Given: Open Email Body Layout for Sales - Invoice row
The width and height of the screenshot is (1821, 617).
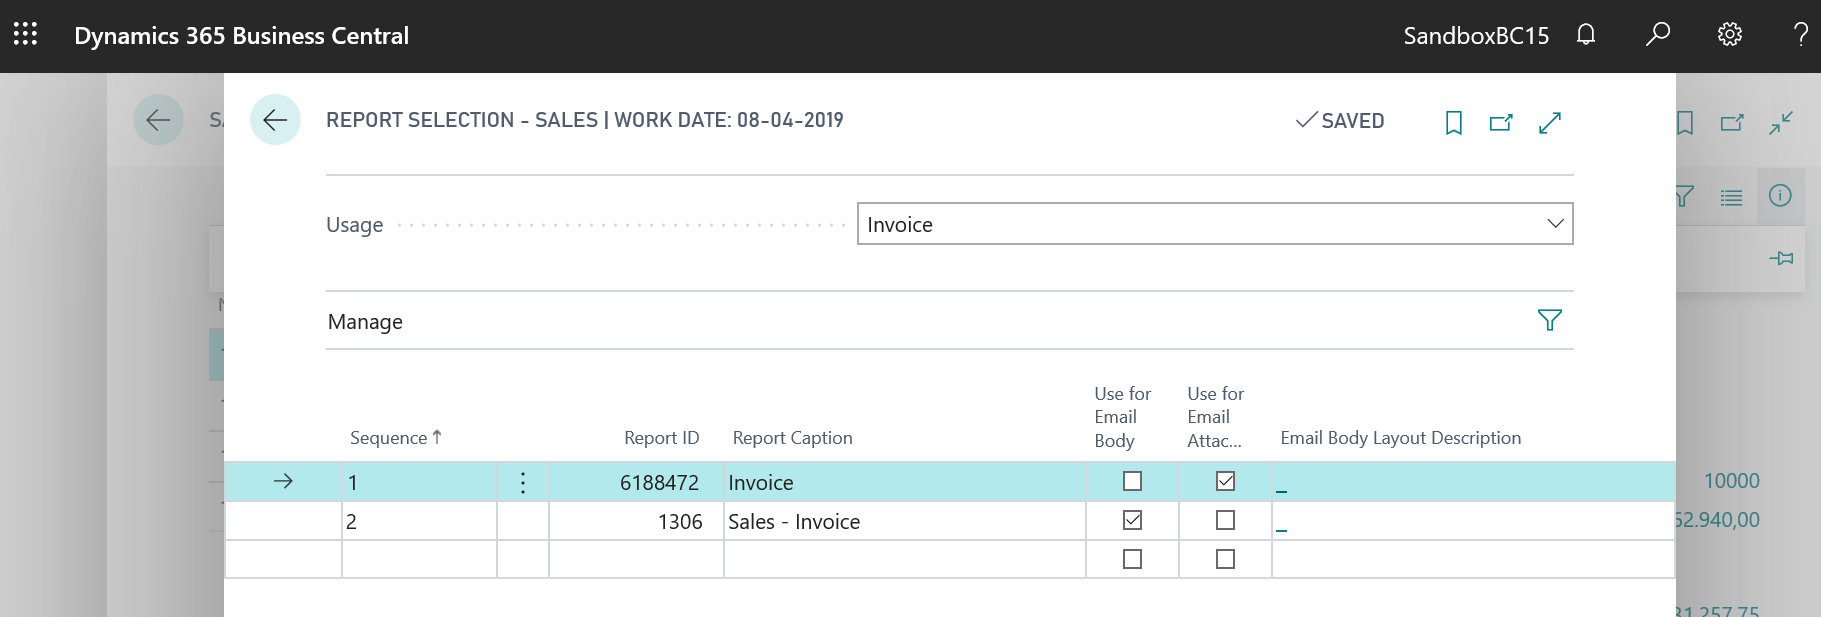Looking at the screenshot, I should click(1281, 530).
